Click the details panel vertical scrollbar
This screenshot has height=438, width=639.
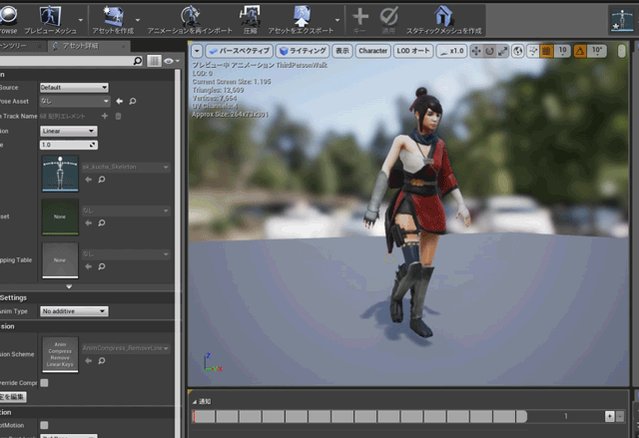pyautogui.click(x=178, y=253)
